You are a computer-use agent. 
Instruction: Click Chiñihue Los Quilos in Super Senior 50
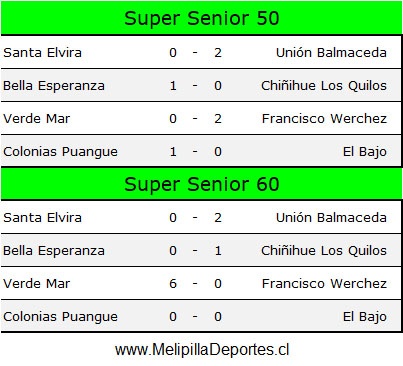[324, 86]
